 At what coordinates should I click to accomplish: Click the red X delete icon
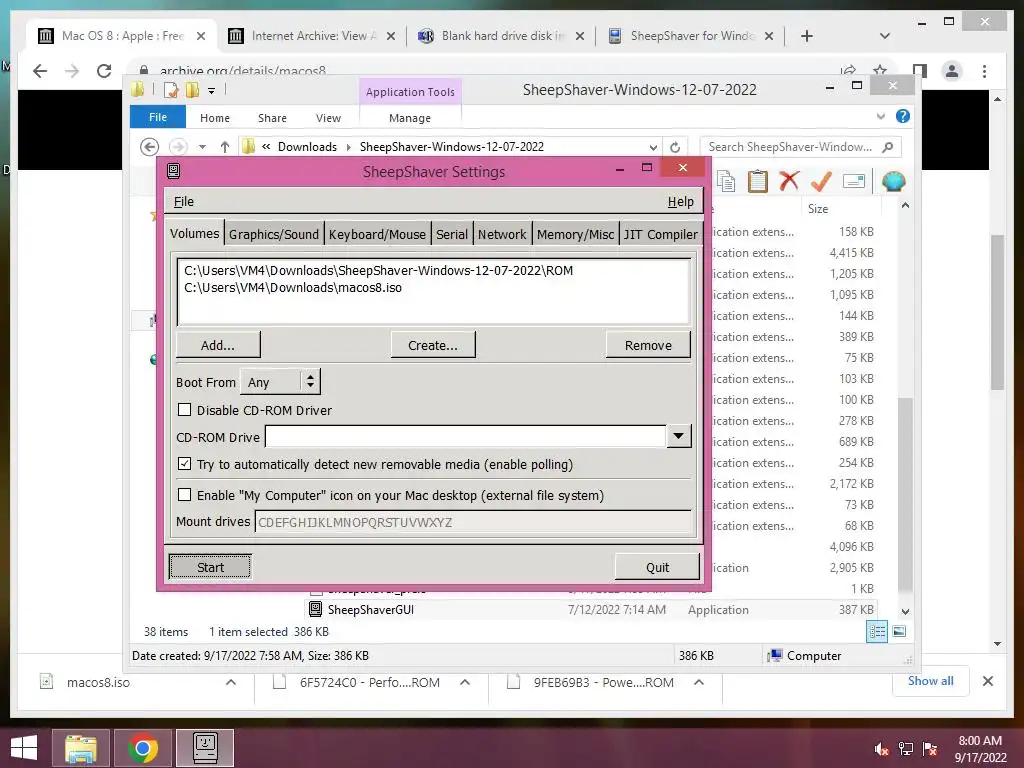coord(790,180)
